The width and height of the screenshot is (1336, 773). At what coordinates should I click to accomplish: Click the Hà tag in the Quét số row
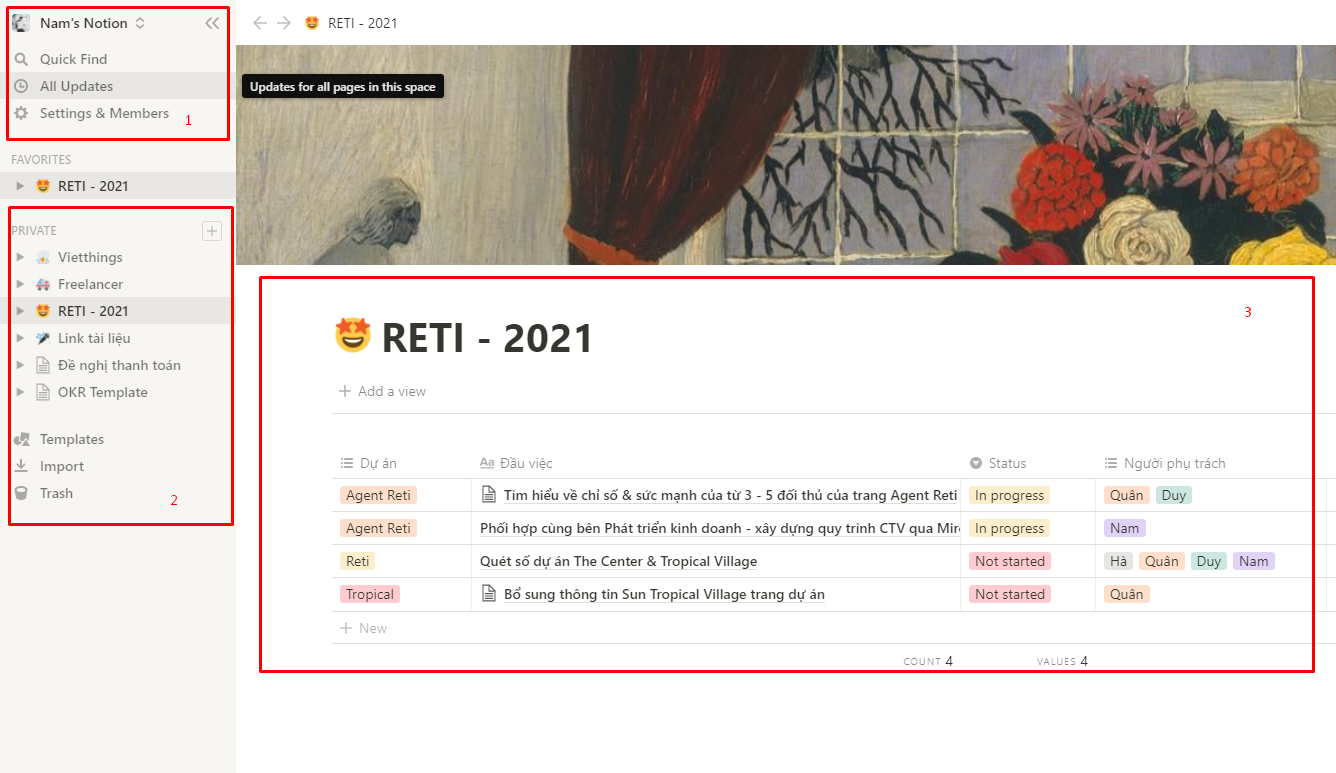pos(1118,561)
